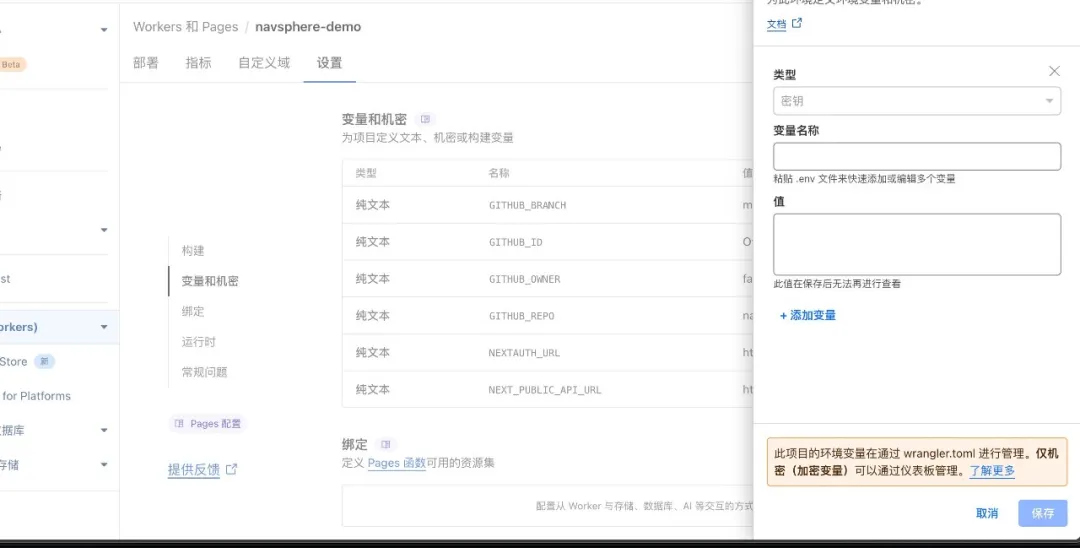Click the icon in the Pages 配置 badge
Viewport: 1080px width, 548px height.
[x=179, y=423]
